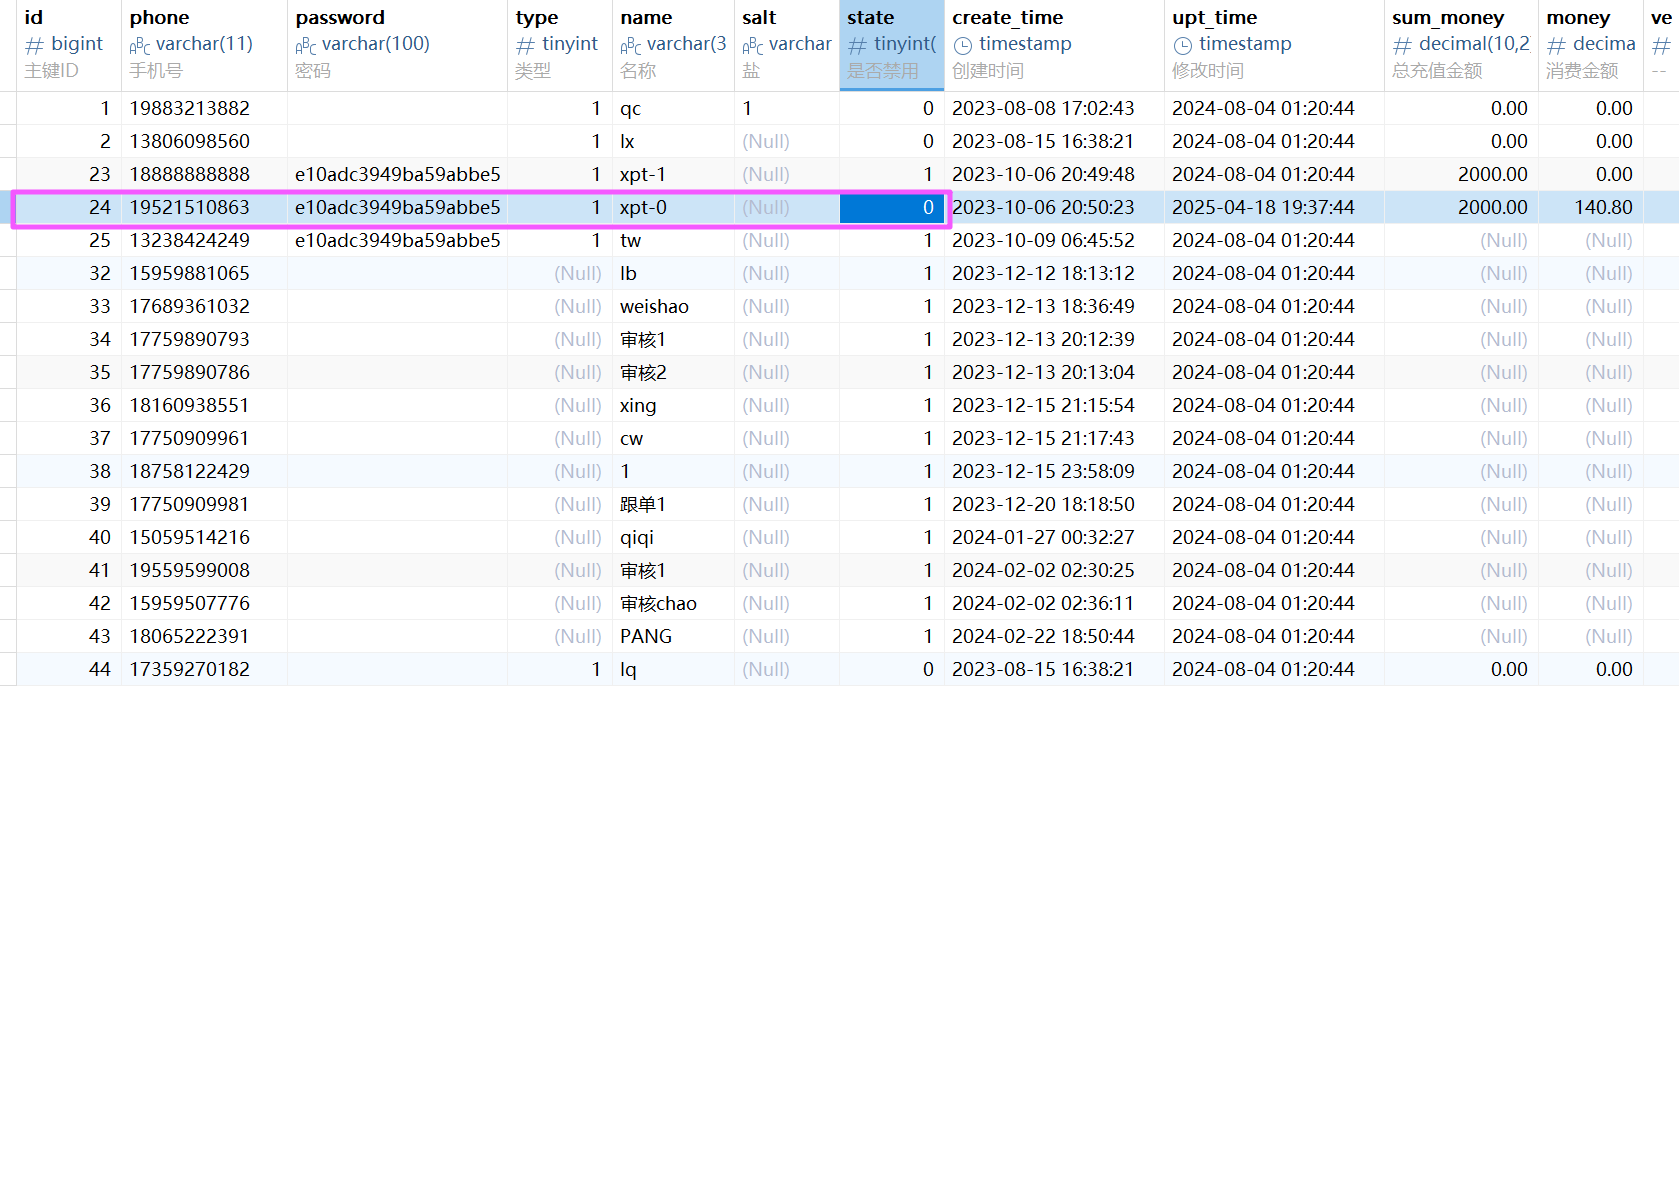Select create_time 2023-12-12 18:13:12

click(1054, 273)
